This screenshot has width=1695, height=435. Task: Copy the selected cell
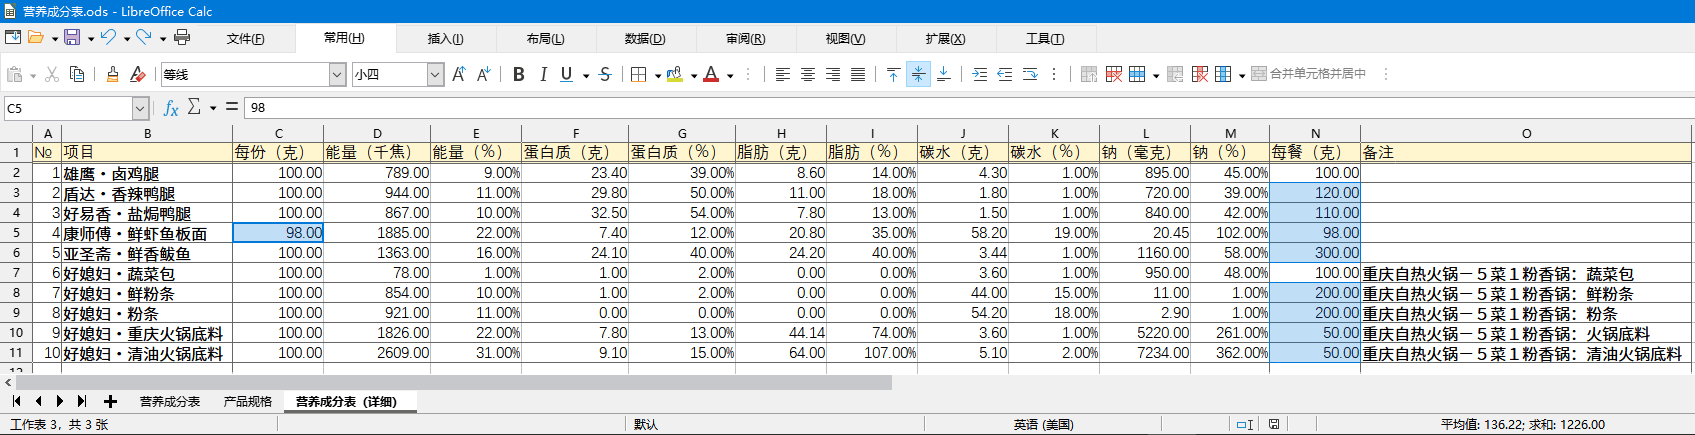click(77, 74)
